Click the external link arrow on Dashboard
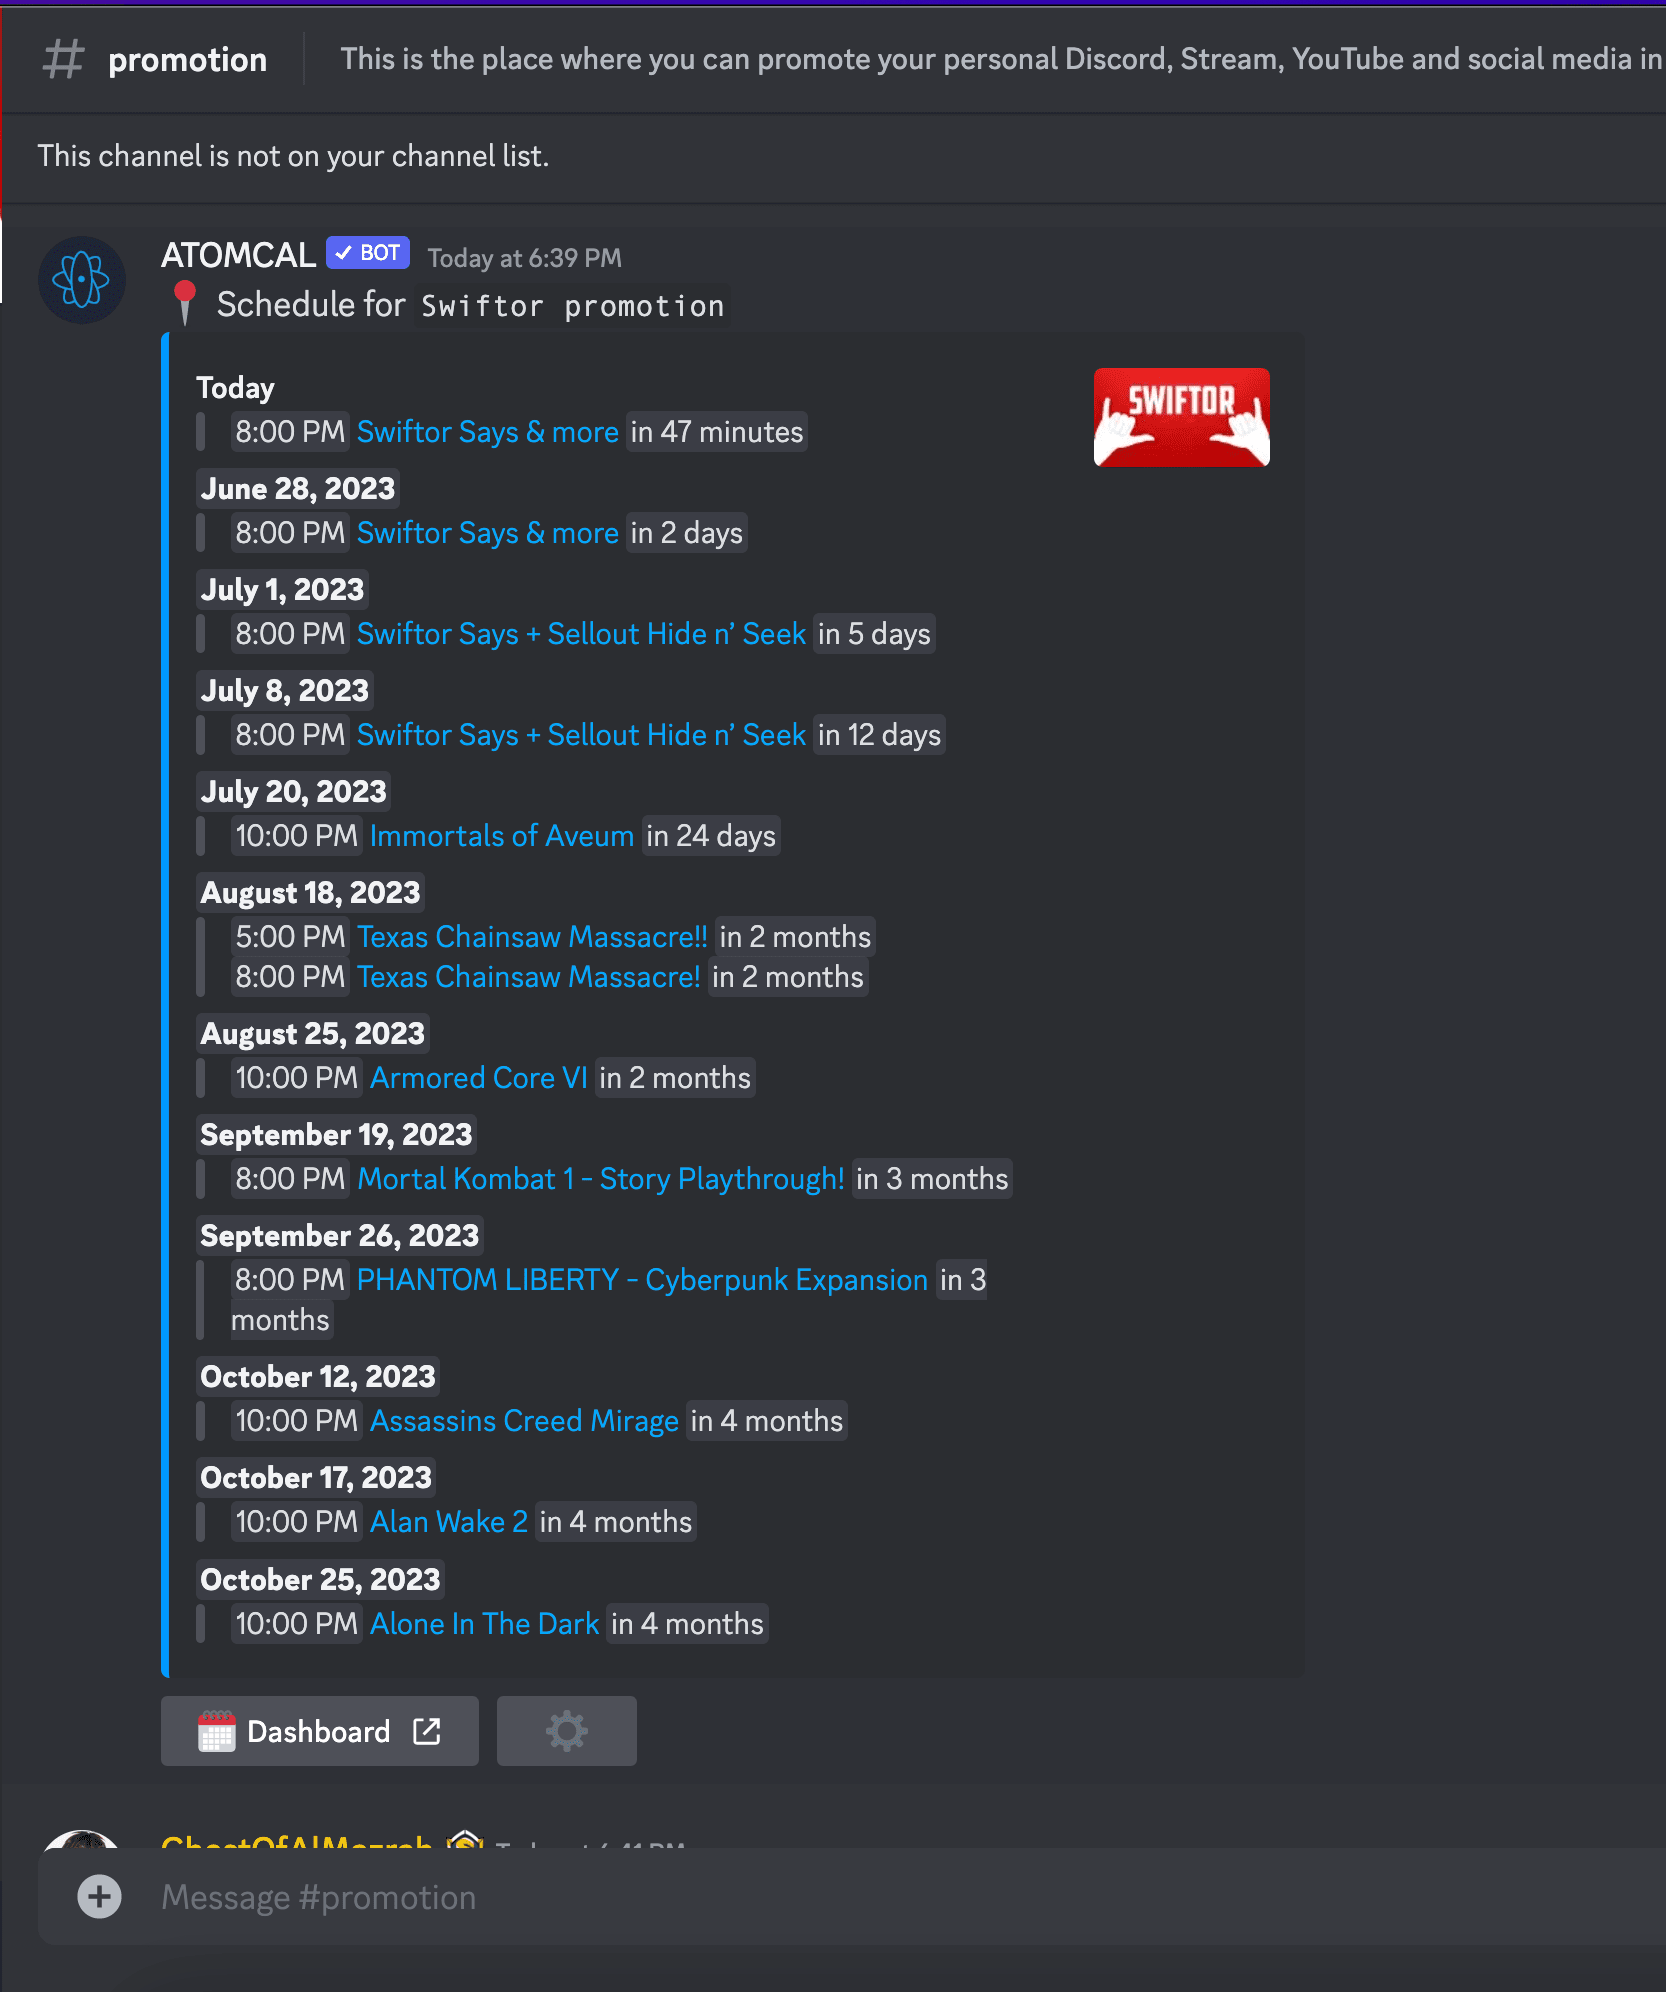The image size is (1666, 1992). (x=427, y=1731)
